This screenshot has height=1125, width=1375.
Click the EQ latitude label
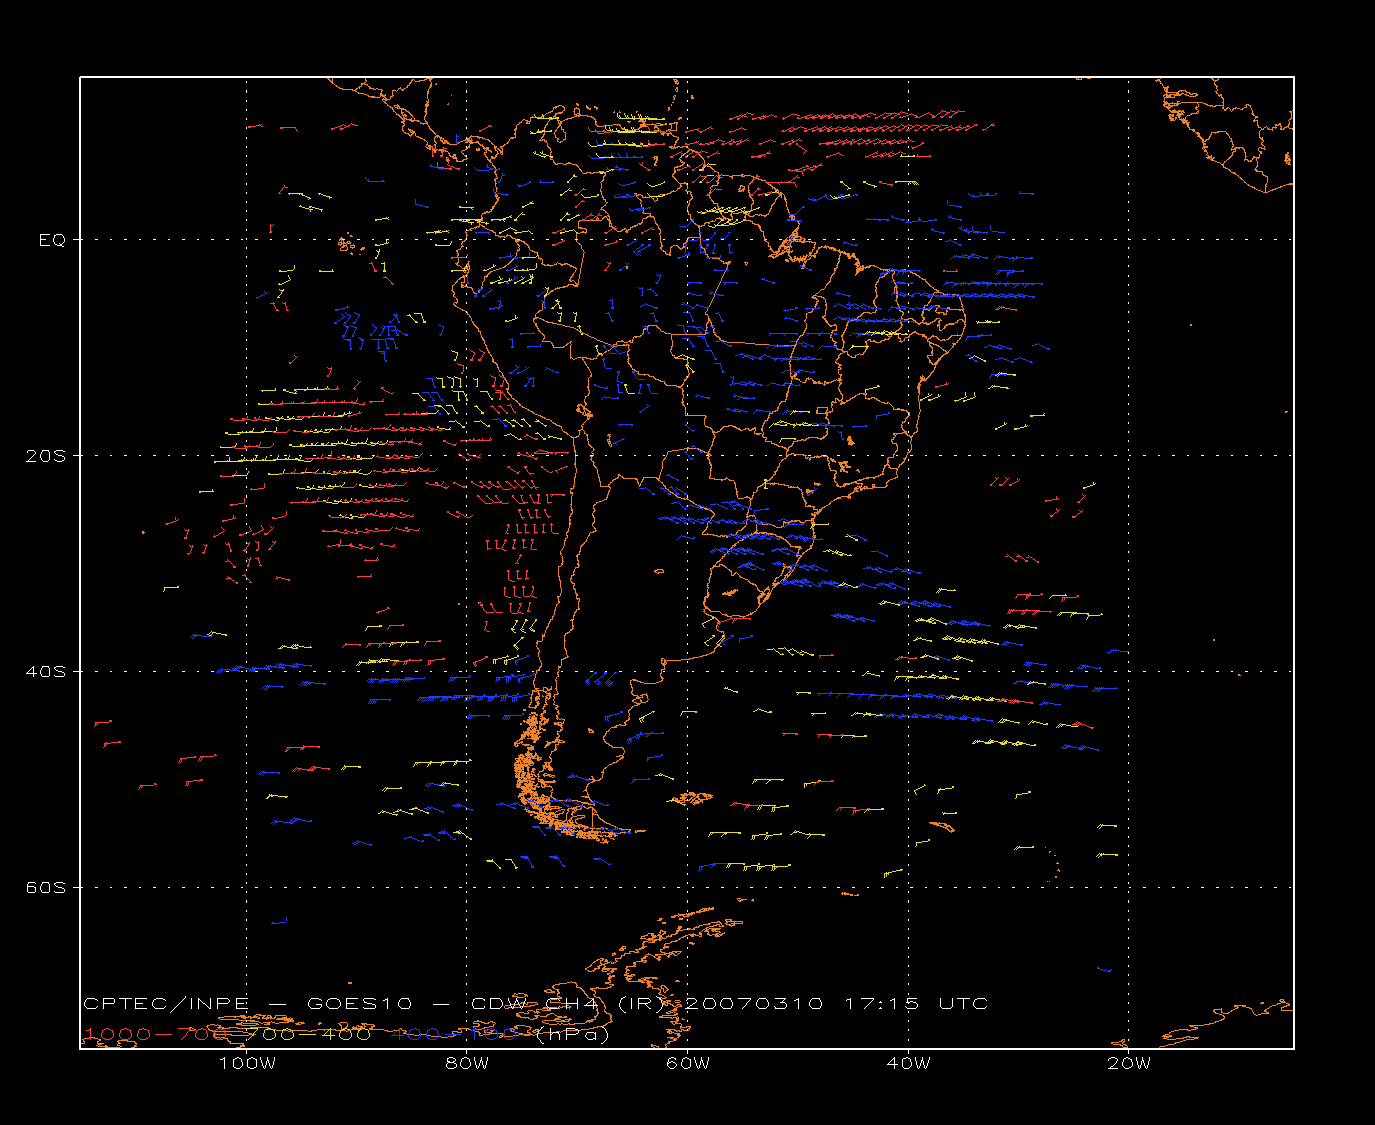[x=52, y=240]
